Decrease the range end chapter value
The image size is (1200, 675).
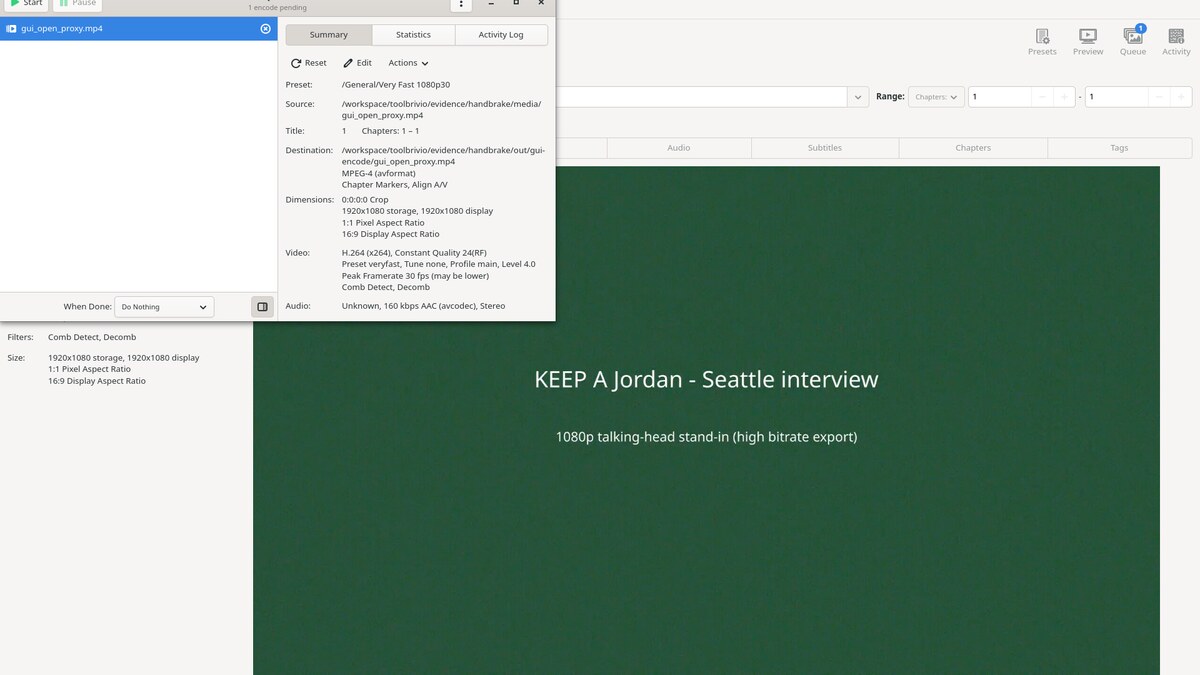pos(1159,97)
